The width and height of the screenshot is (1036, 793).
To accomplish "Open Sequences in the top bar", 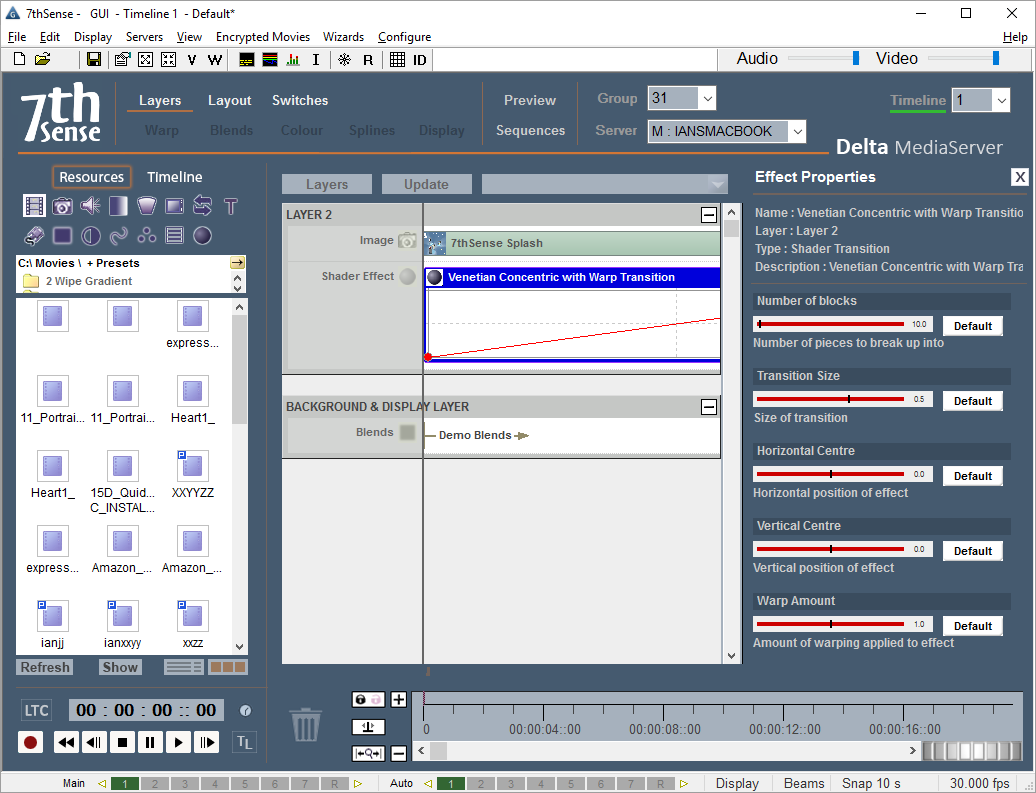I will 531,131.
